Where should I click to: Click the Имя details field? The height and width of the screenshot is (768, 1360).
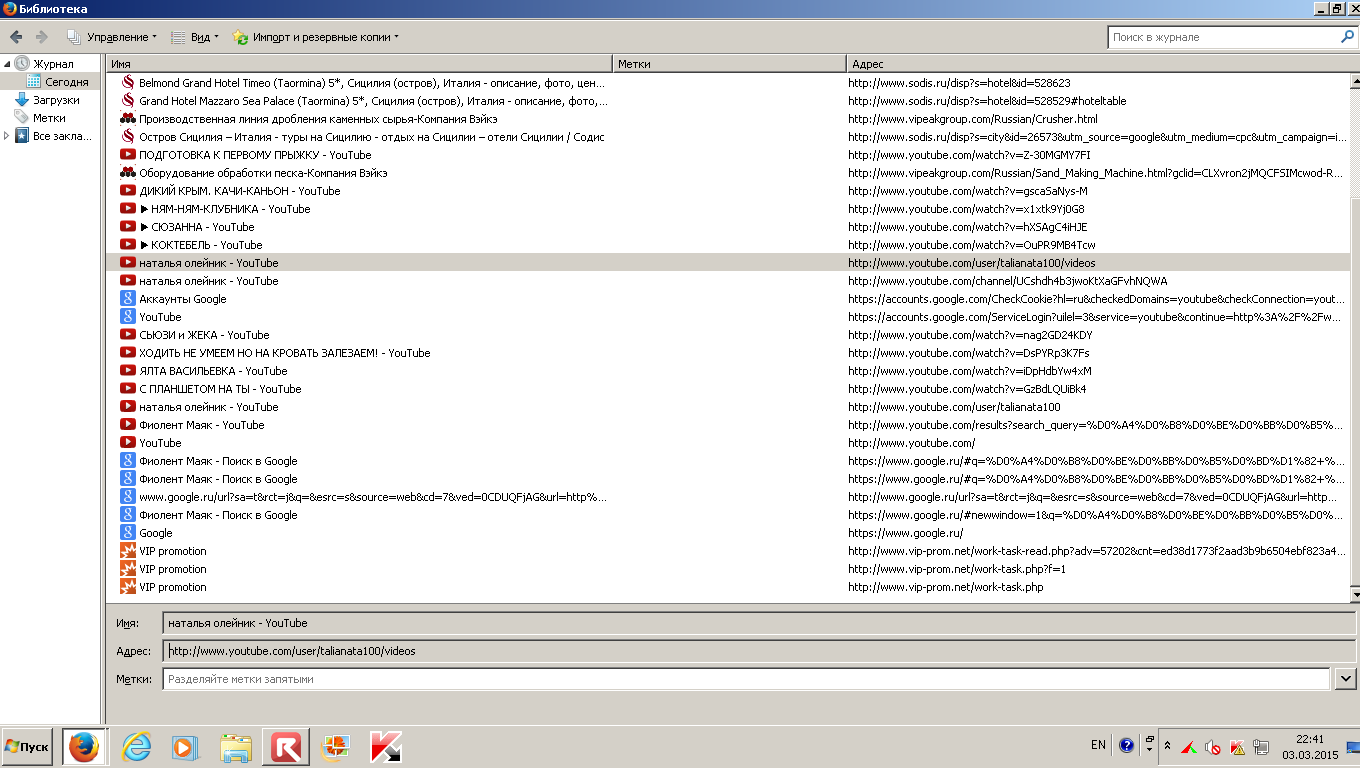(760, 623)
